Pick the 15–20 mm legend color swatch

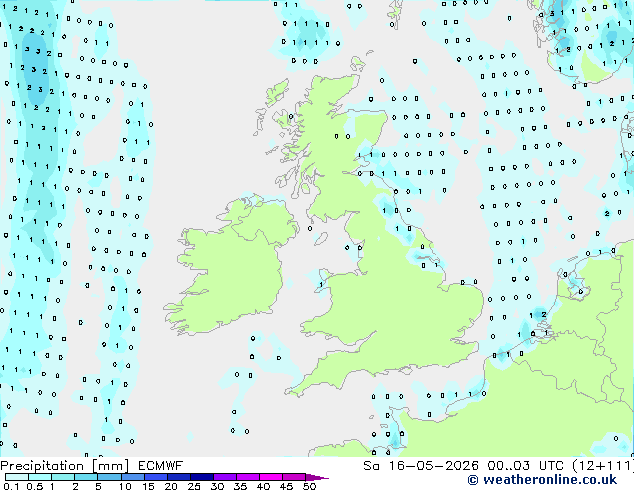155,477
